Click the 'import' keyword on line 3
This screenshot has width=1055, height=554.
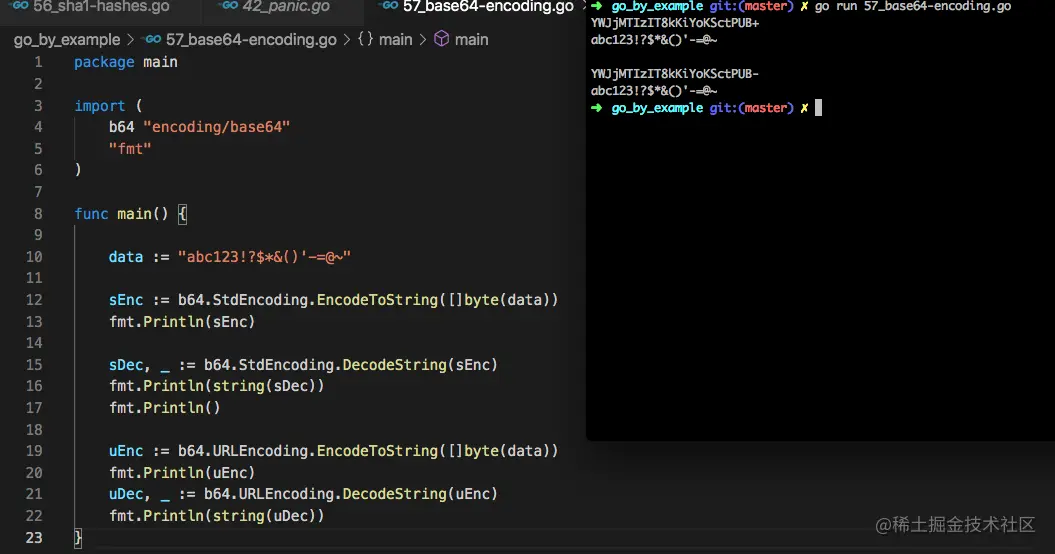click(x=100, y=106)
